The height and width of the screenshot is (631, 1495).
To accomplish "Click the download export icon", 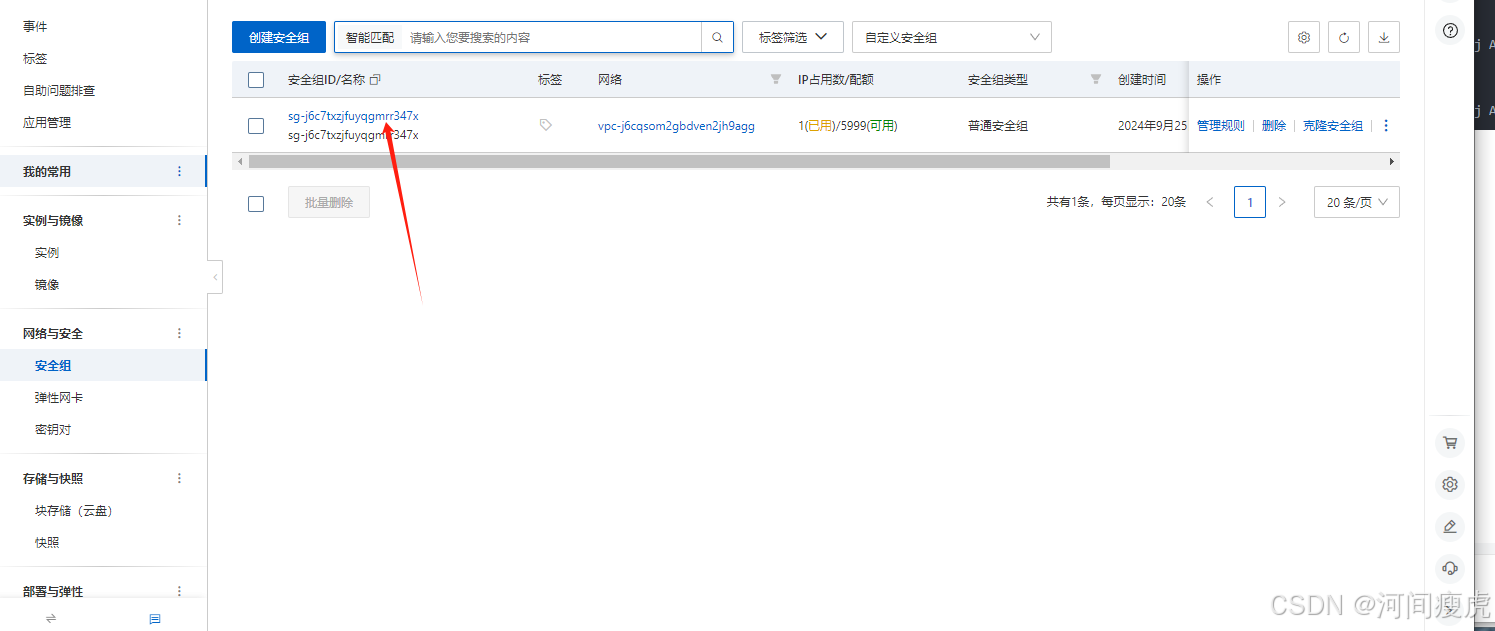I will click(x=1384, y=38).
